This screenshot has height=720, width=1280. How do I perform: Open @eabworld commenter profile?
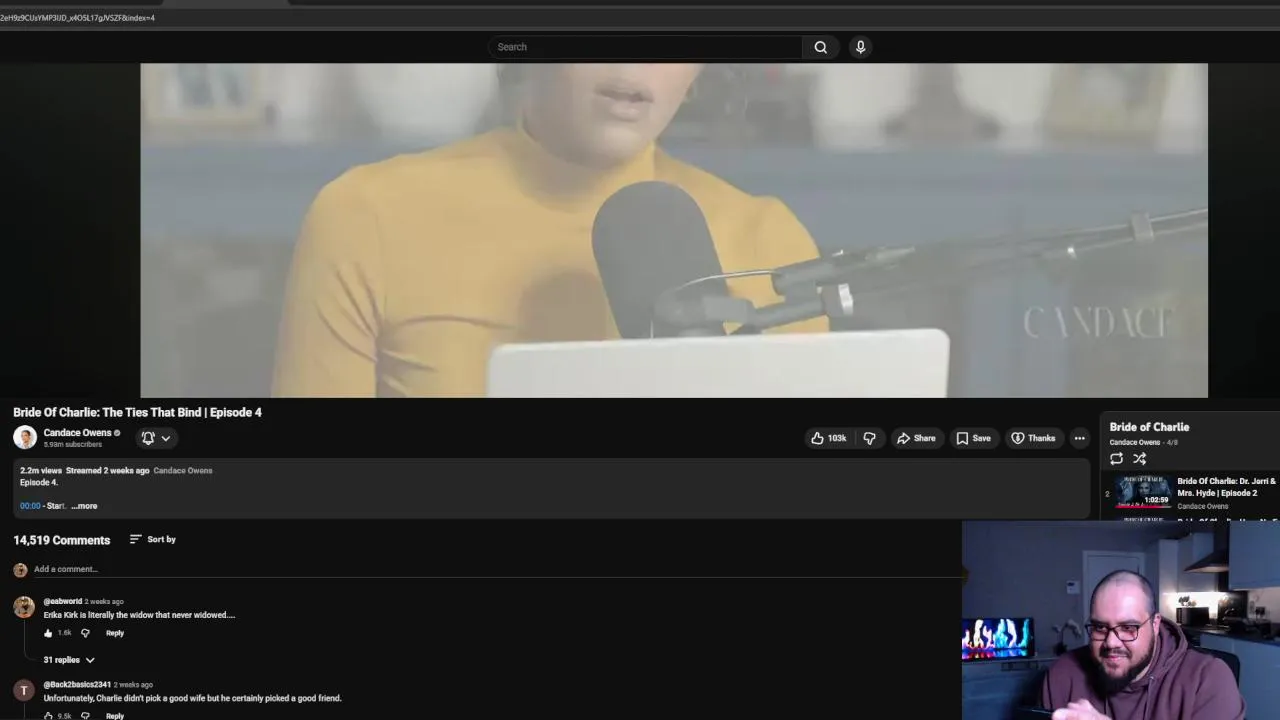click(x=62, y=601)
